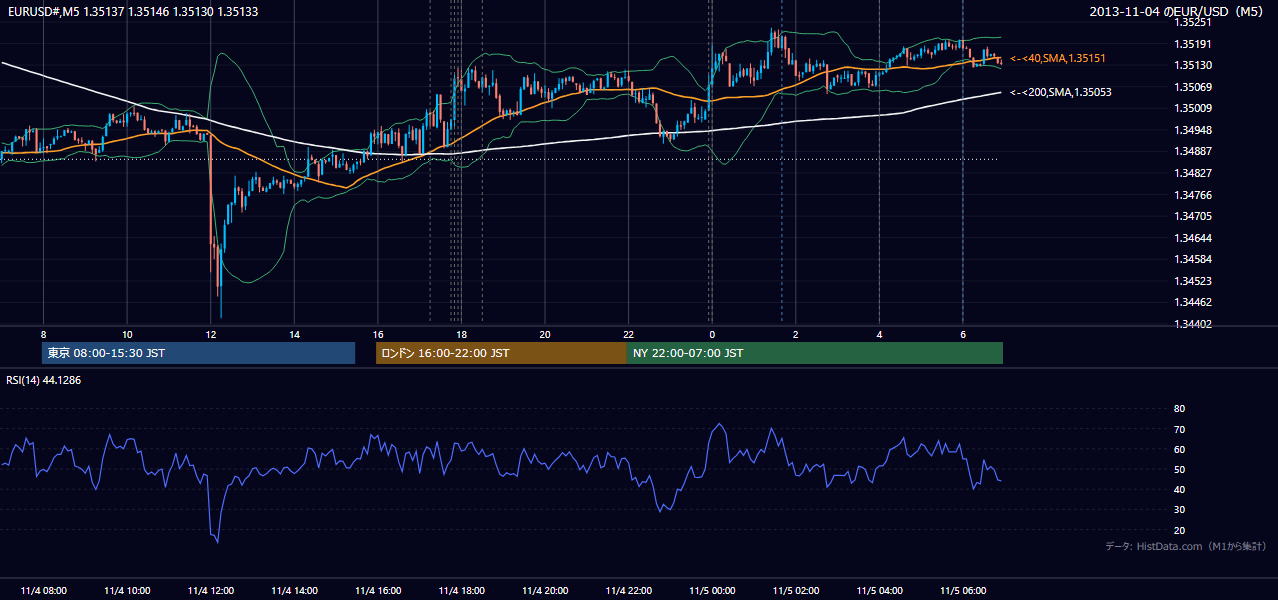Click price axis value 1.34462
The image size is (1278, 600).
click(x=1193, y=302)
